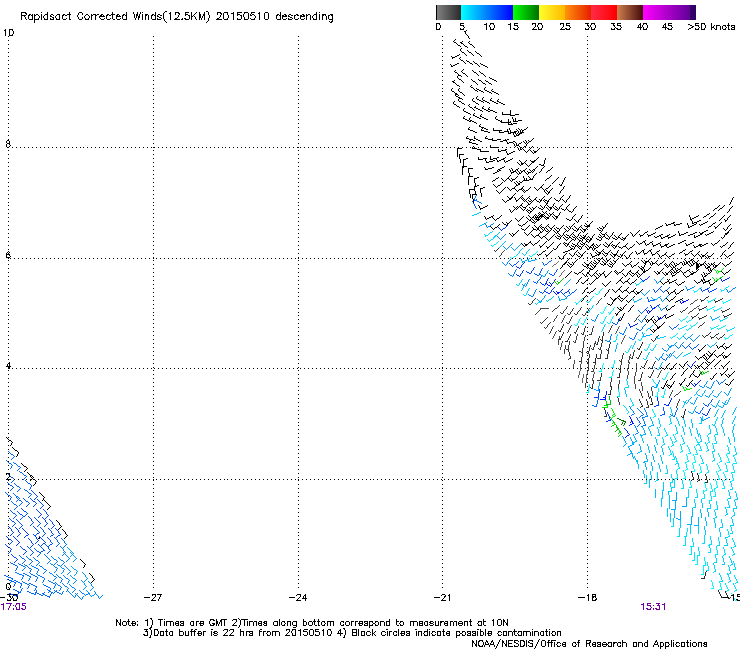
Task: Click the 'Data buffer is 22 hrs' note line
Action: (352, 633)
